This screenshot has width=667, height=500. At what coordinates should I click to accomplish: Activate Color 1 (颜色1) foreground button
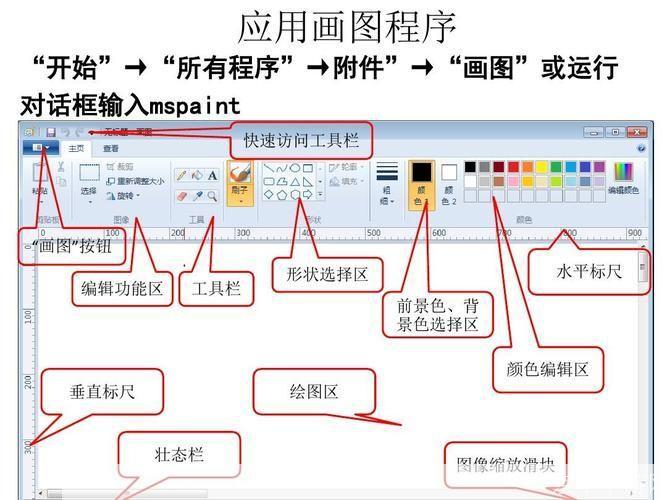421,185
